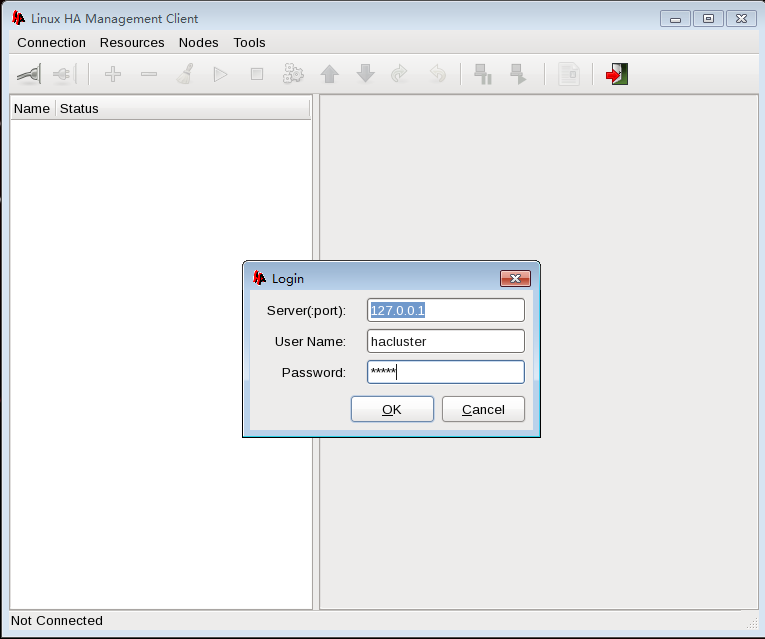765x639 pixels.
Task: Minimize the main Management Client window
Action: click(x=675, y=19)
